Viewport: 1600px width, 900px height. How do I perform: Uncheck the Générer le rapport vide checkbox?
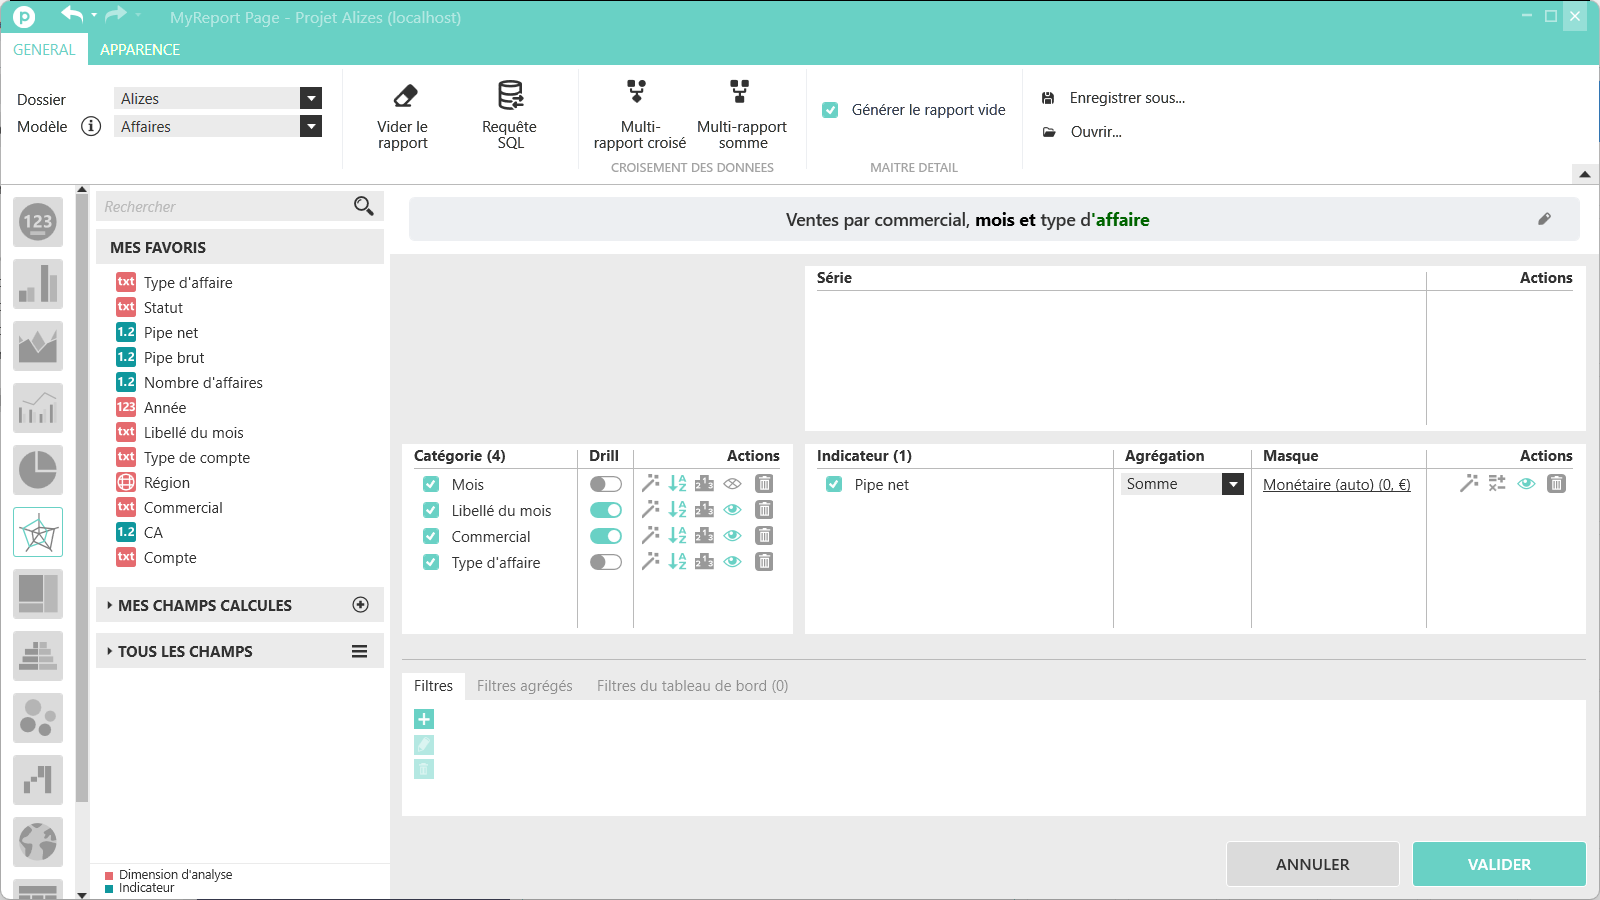tap(830, 110)
